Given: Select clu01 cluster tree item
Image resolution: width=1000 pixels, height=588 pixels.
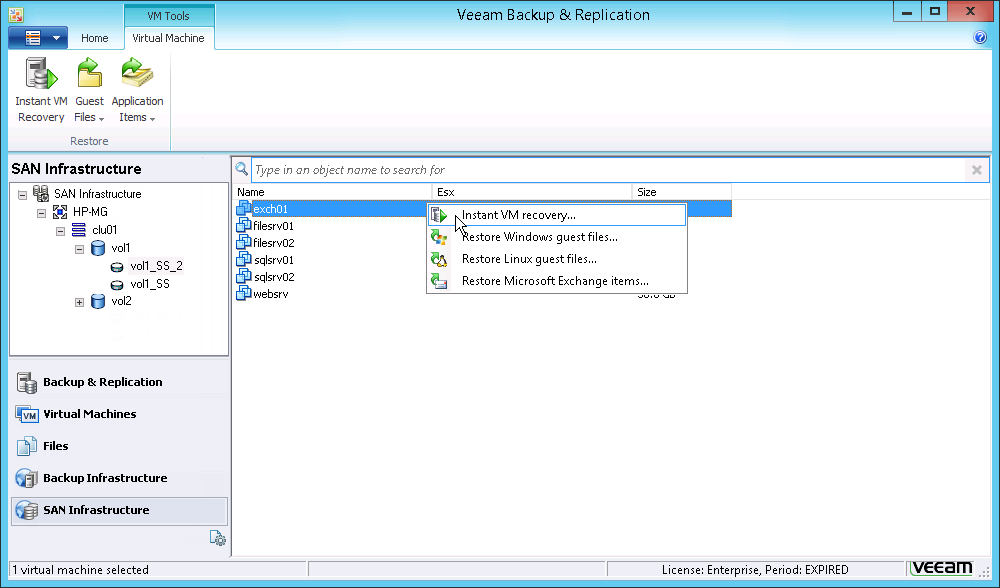Looking at the screenshot, I should 105,230.
